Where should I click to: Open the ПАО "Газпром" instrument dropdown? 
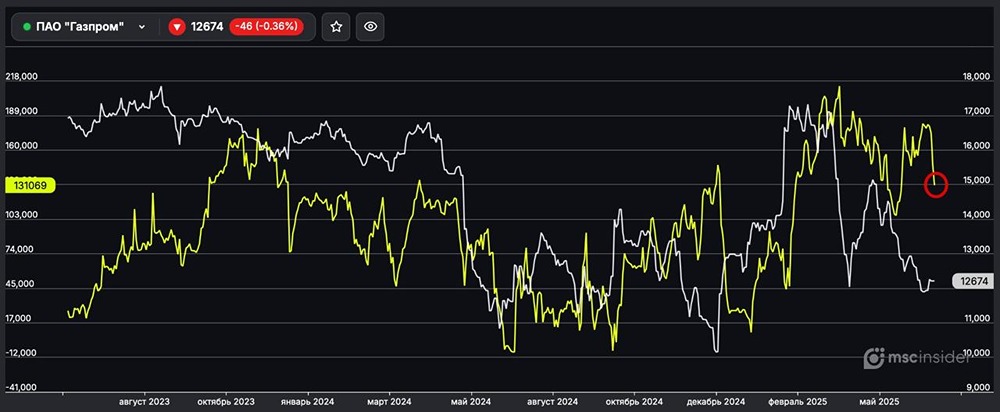coord(85,27)
